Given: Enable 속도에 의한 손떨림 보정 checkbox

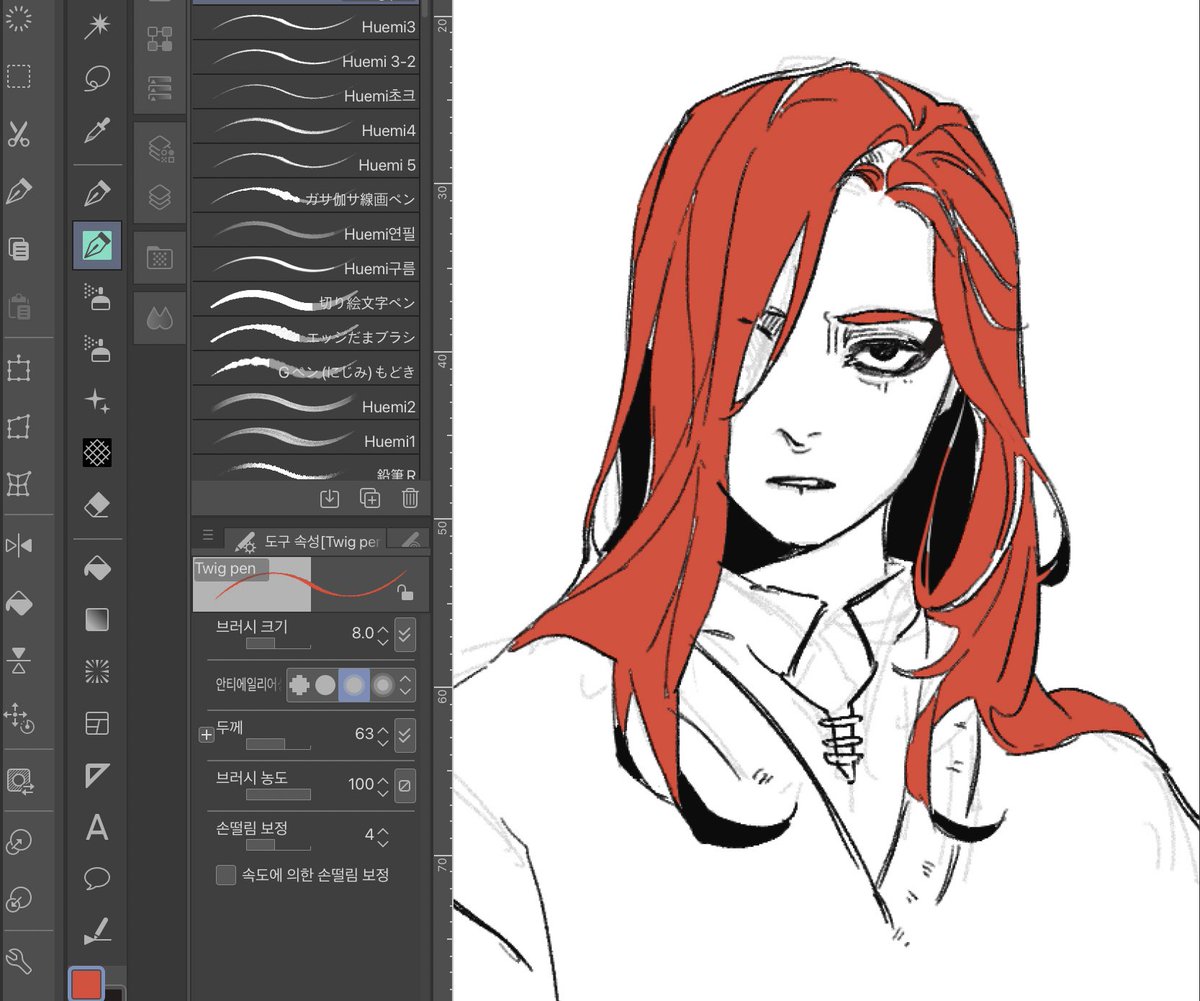Looking at the screenshot, I should (226, 875).
